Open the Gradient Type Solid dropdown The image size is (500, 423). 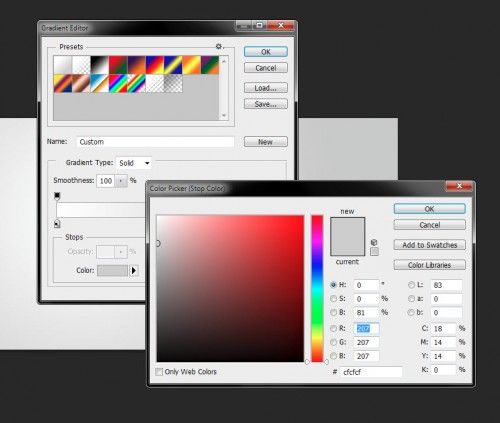coord(134,163)
